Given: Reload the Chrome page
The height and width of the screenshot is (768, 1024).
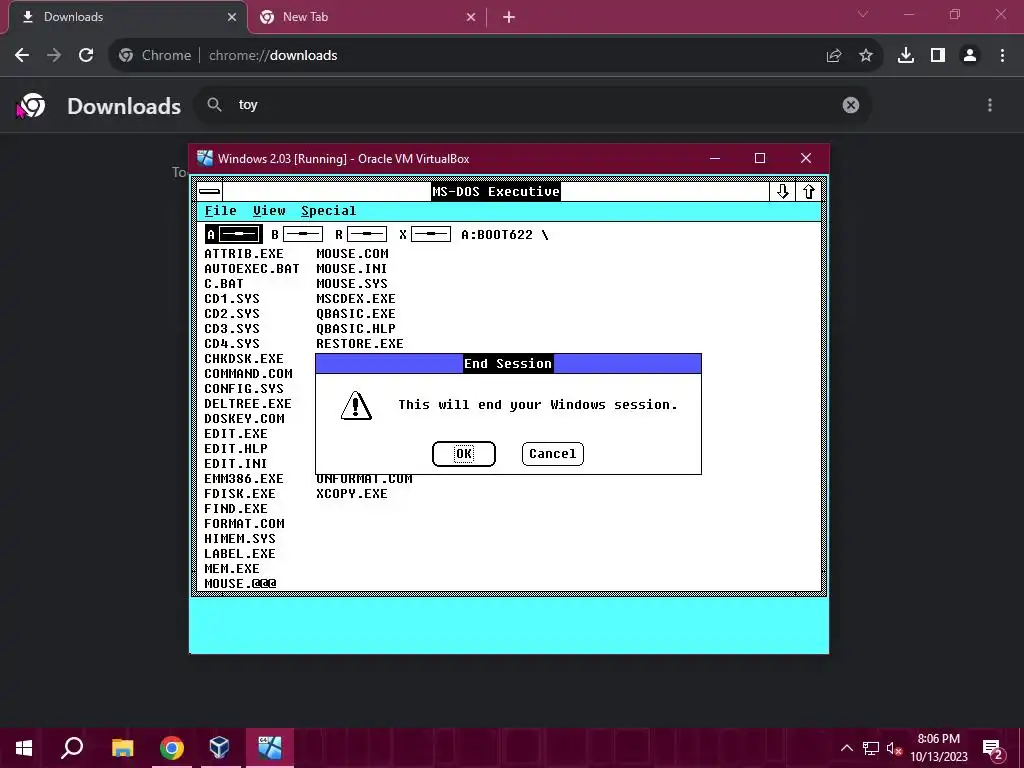Looking at the screenshot, I should tap(86, 56).
